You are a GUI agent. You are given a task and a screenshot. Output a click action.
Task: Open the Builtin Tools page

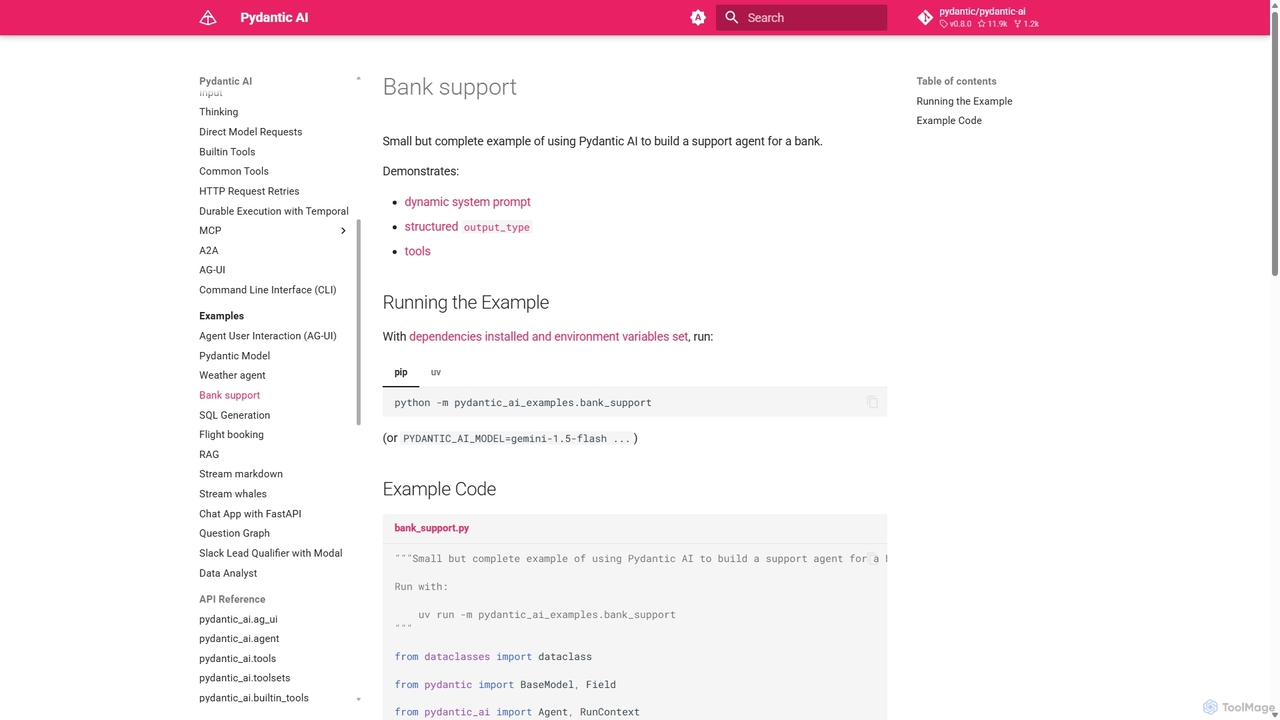coord(227,152)
